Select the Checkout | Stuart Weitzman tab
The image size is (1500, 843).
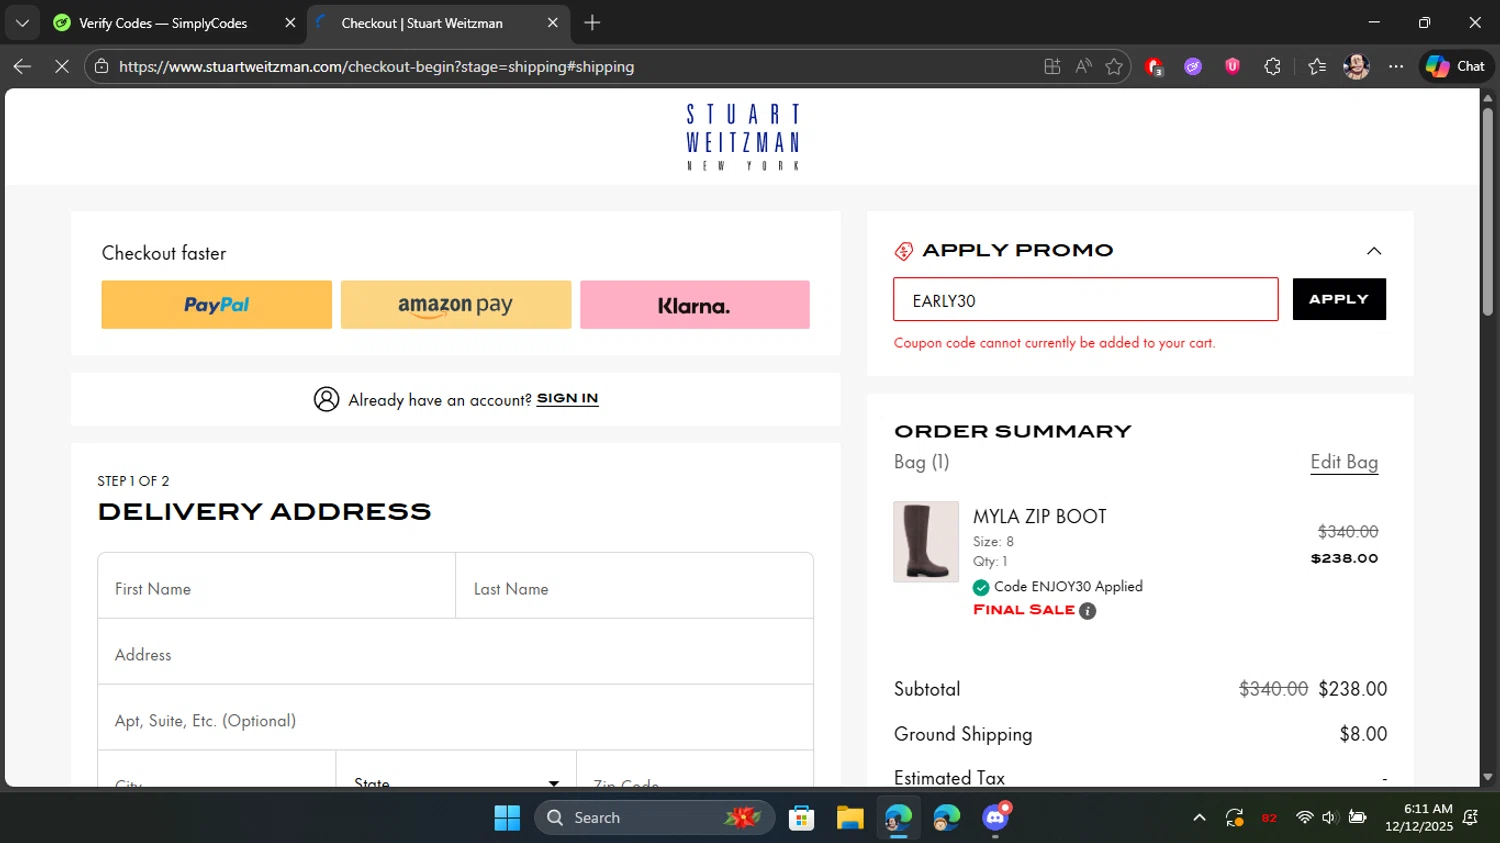[422, 23]
